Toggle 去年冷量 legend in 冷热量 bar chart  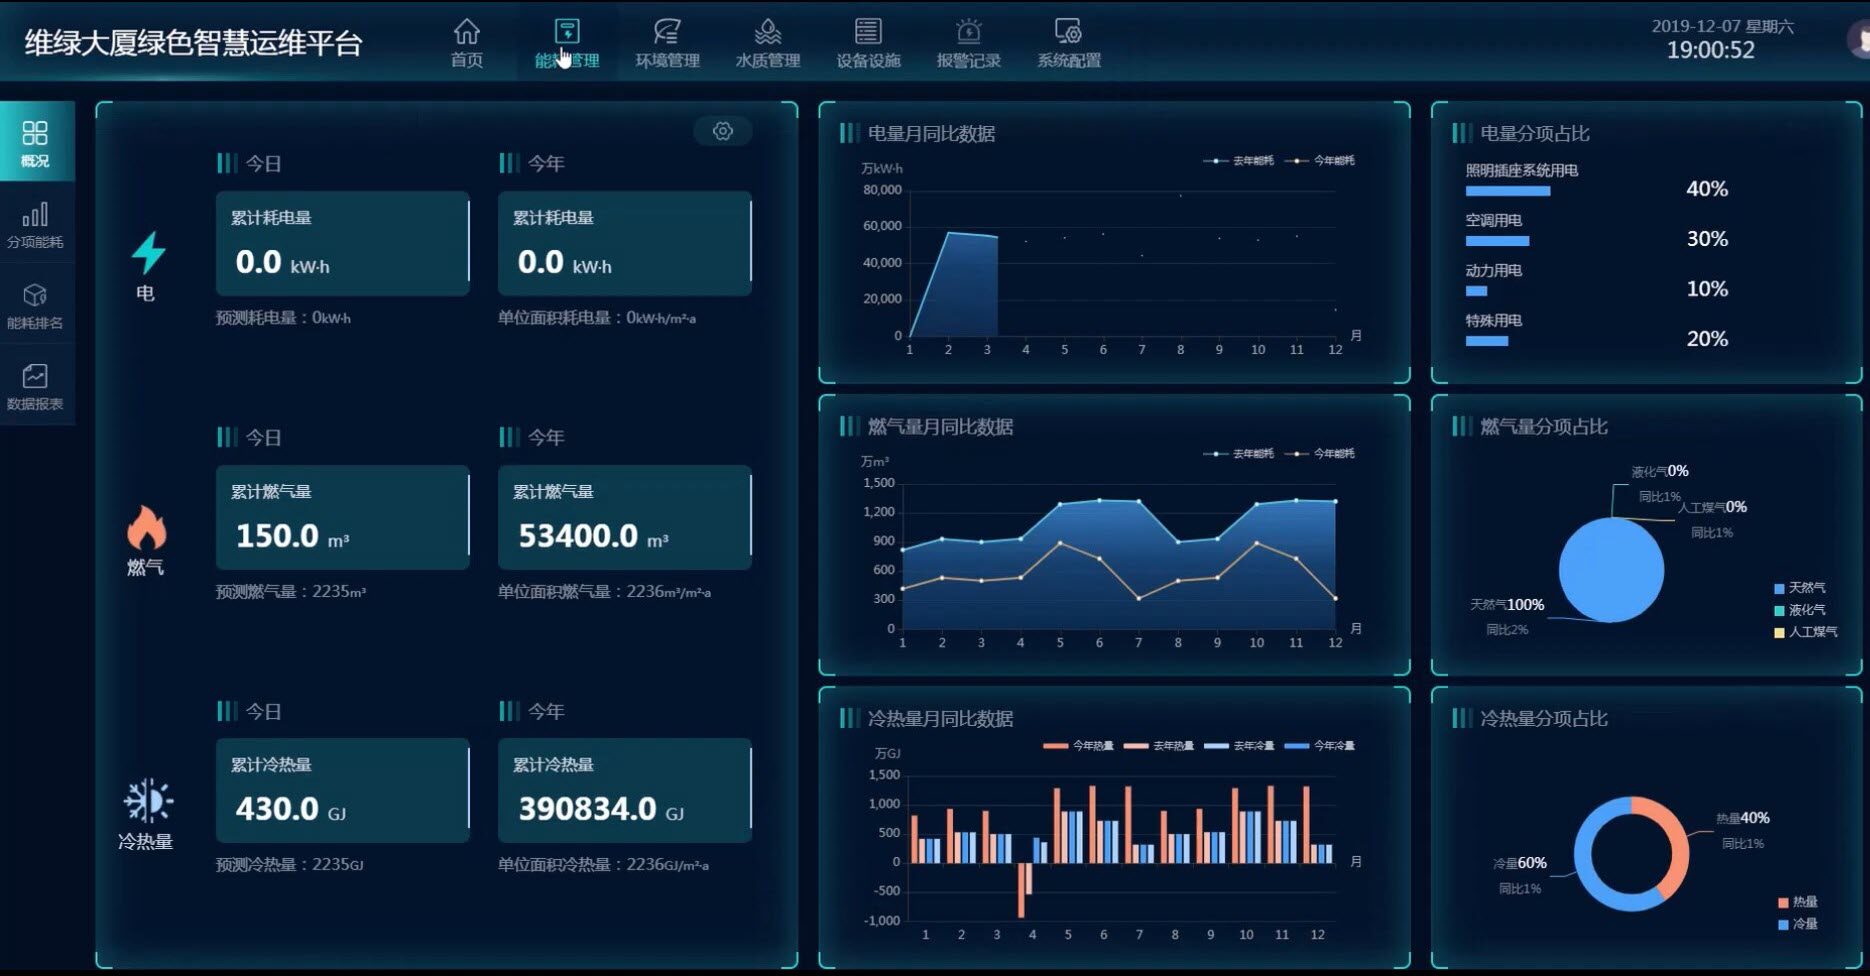[x=1239, y=745]
